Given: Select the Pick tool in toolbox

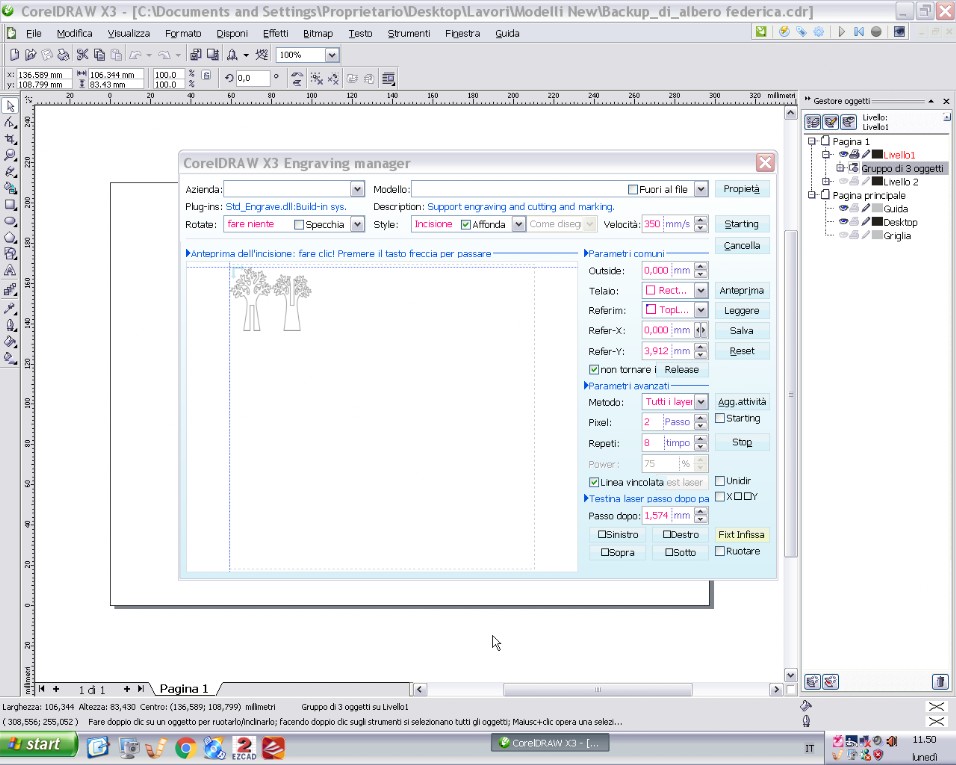Looking at the screenshot, I should [10, 106].
